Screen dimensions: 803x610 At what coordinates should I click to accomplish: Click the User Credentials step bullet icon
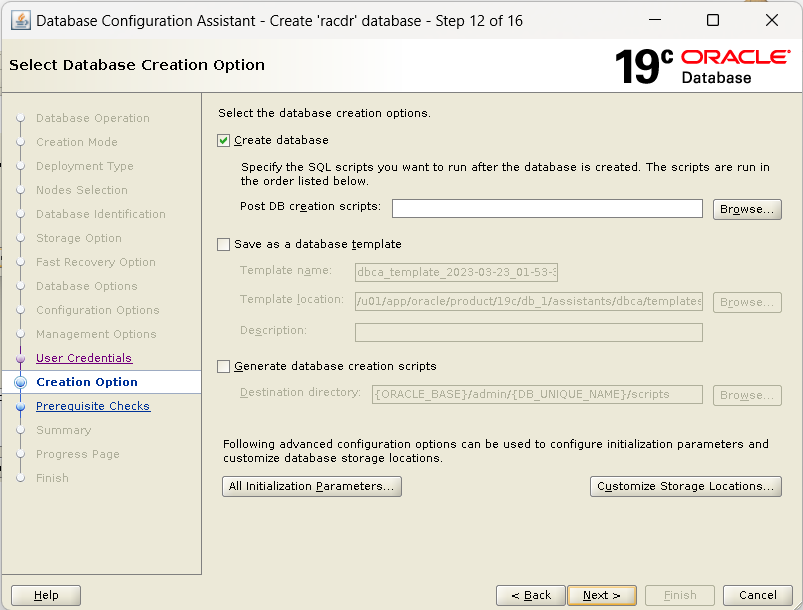[20, 359]
